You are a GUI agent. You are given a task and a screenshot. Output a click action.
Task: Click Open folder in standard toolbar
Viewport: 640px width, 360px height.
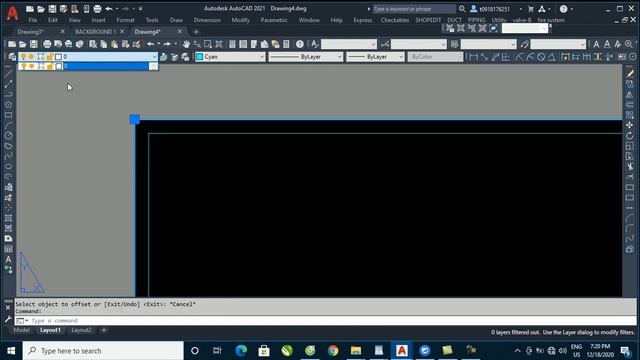23,44
